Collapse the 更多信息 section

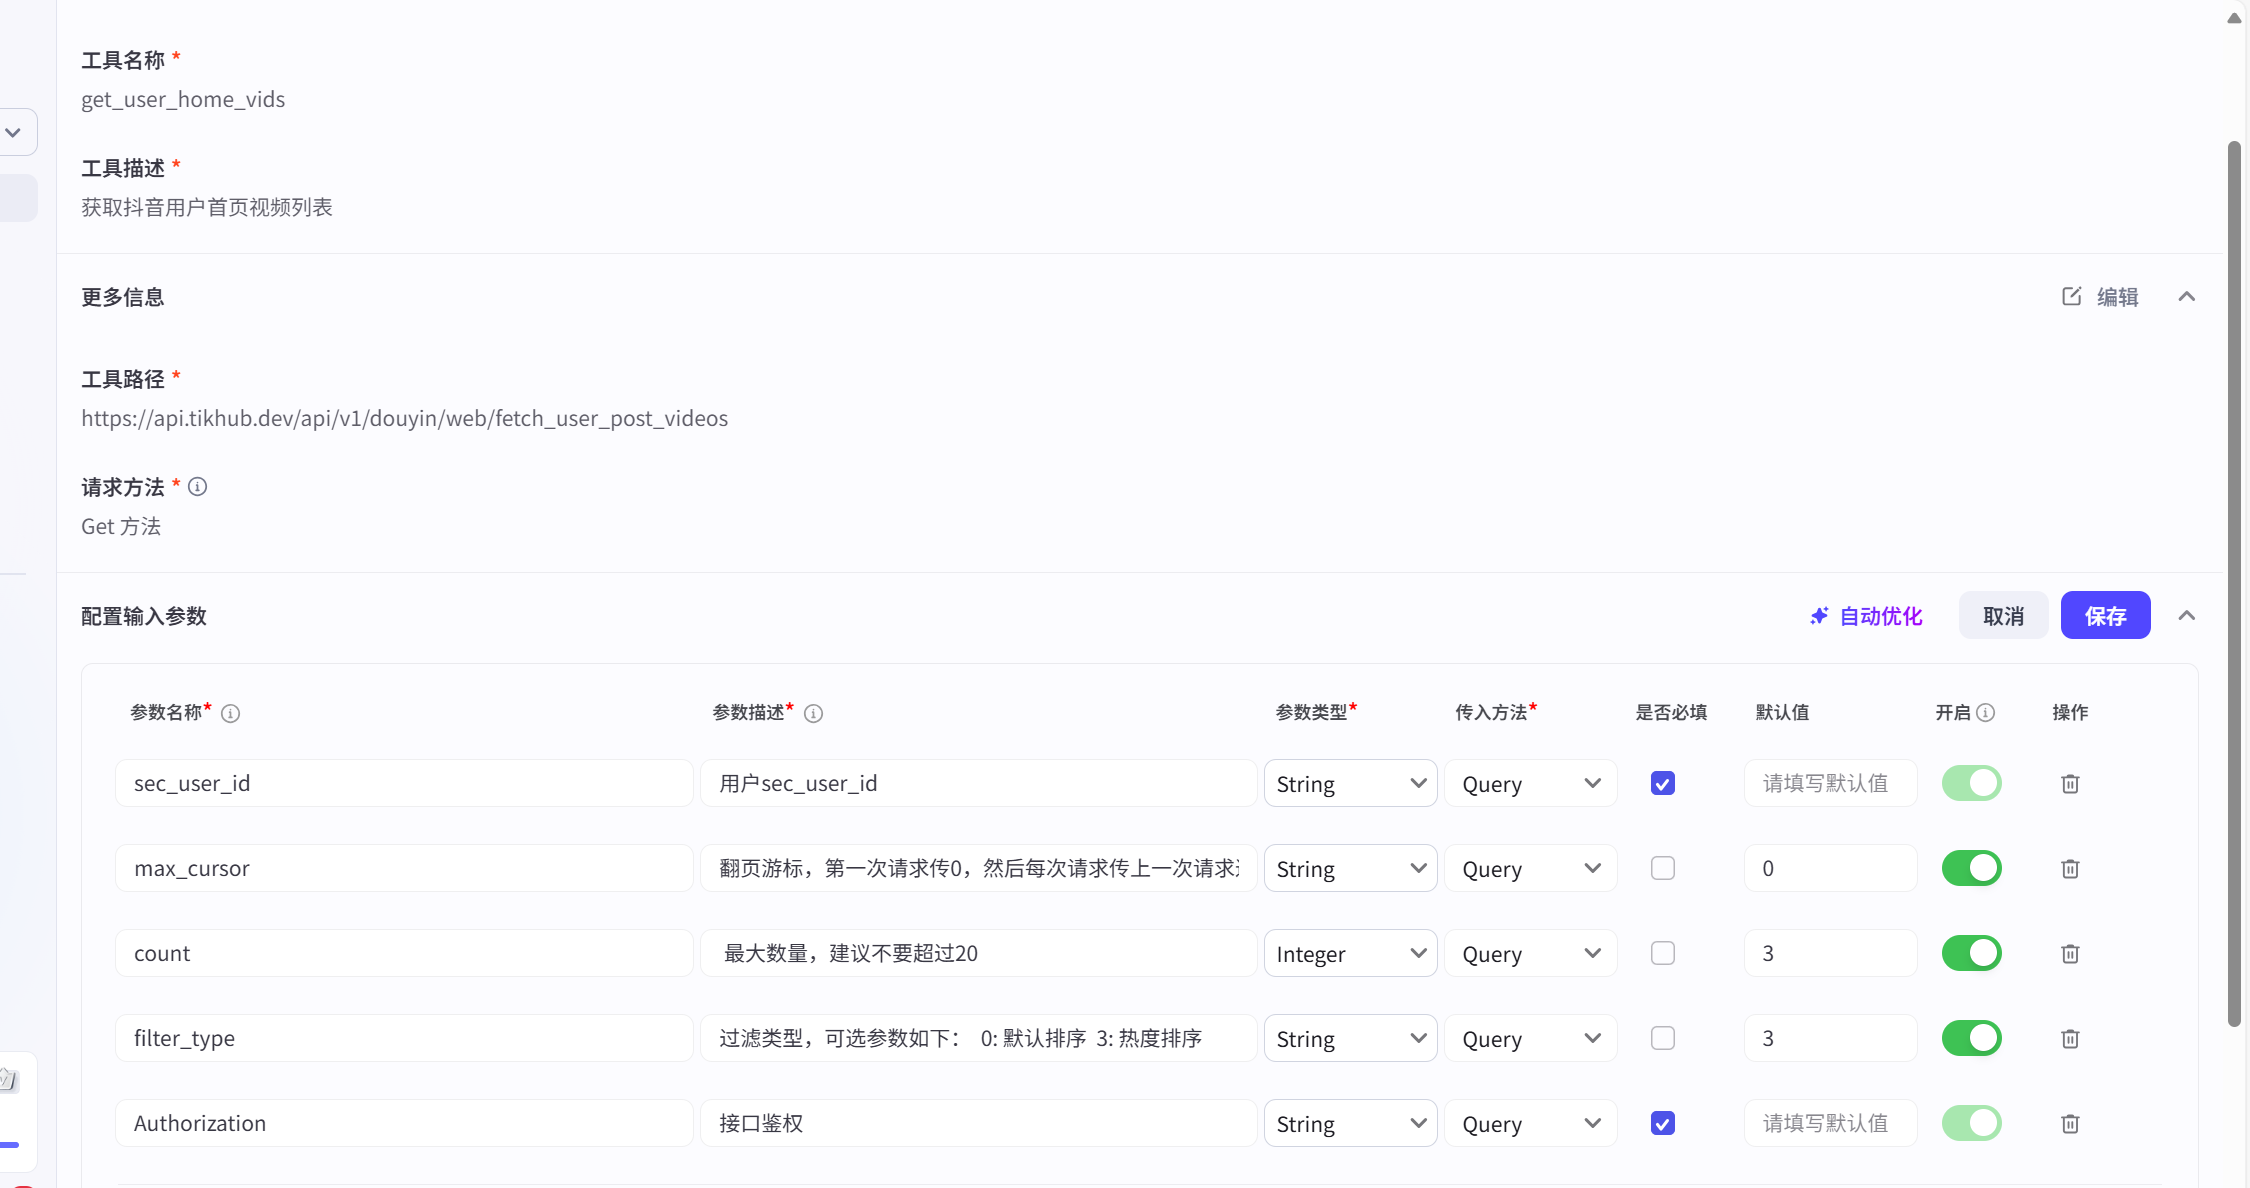click(x=2187, y=297)
